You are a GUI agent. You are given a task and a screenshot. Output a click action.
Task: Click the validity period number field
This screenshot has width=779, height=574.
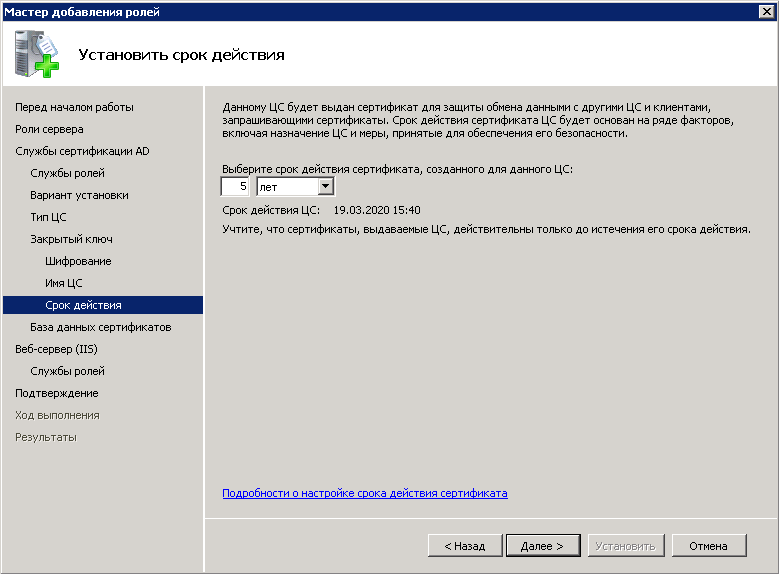(x=235, y=186)
